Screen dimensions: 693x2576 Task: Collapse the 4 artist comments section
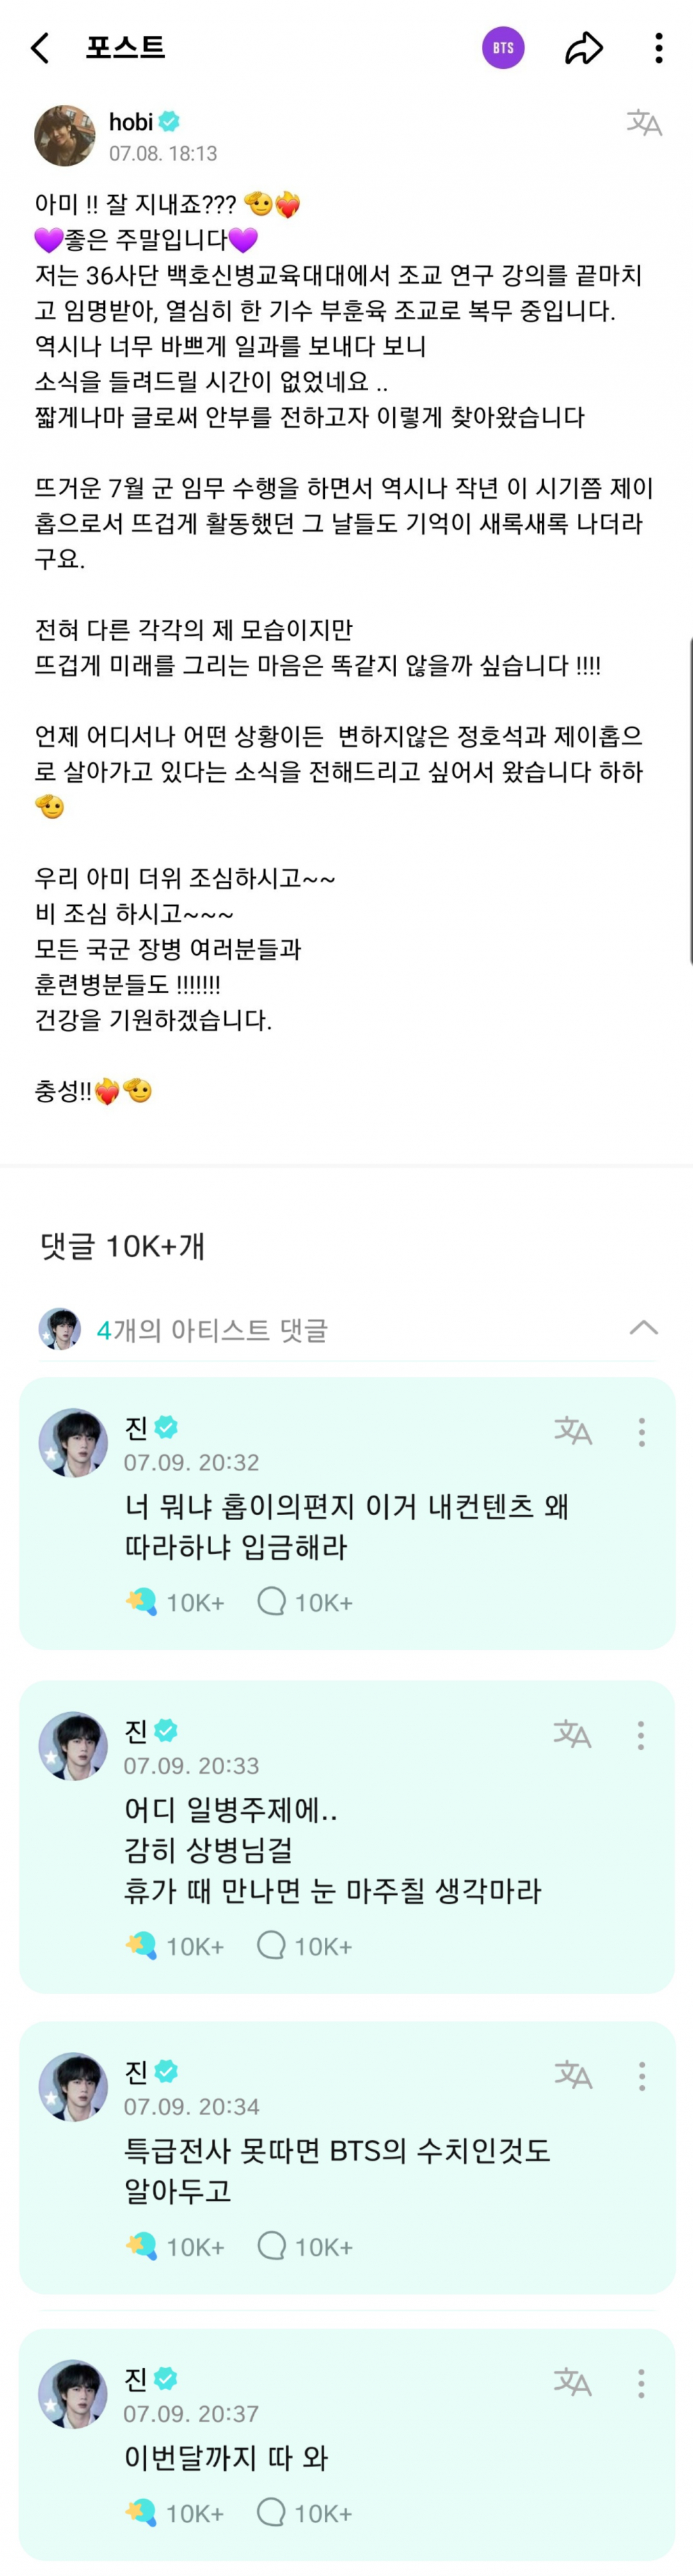coord(643,1328)
